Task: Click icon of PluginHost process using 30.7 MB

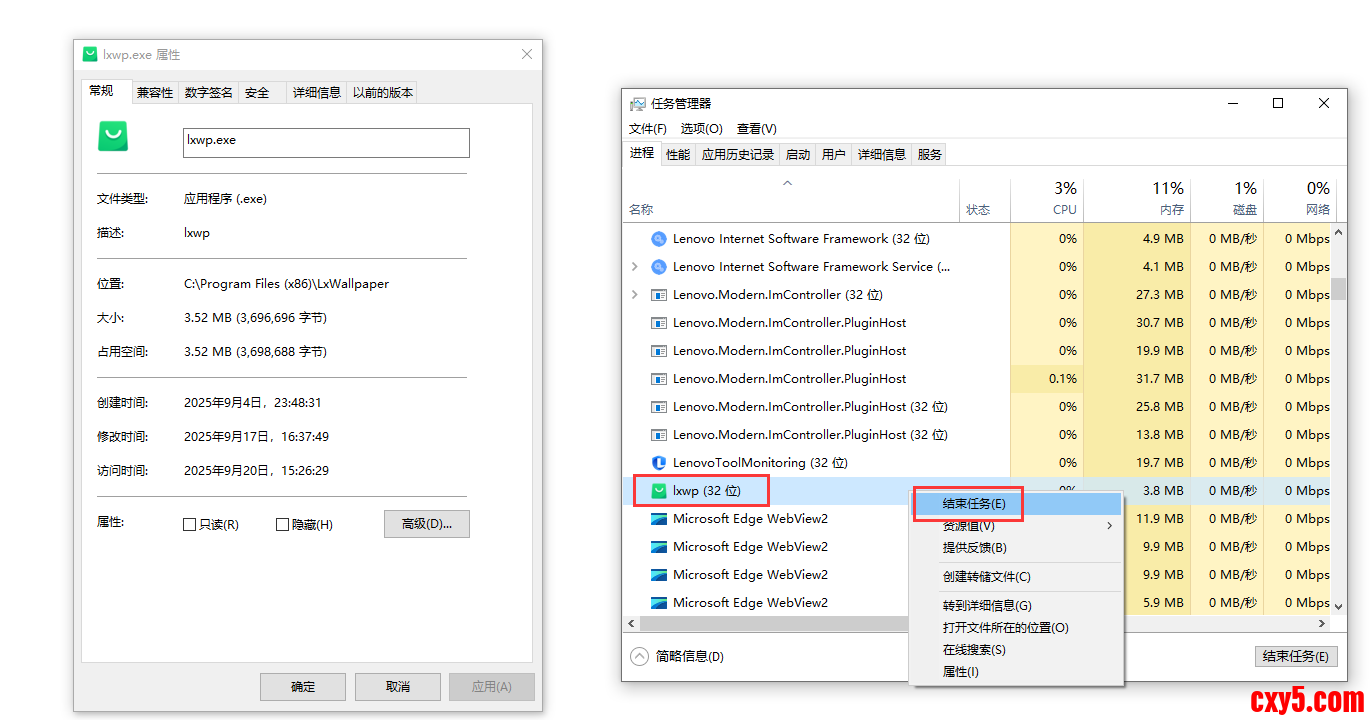Action: pos(658,323)
